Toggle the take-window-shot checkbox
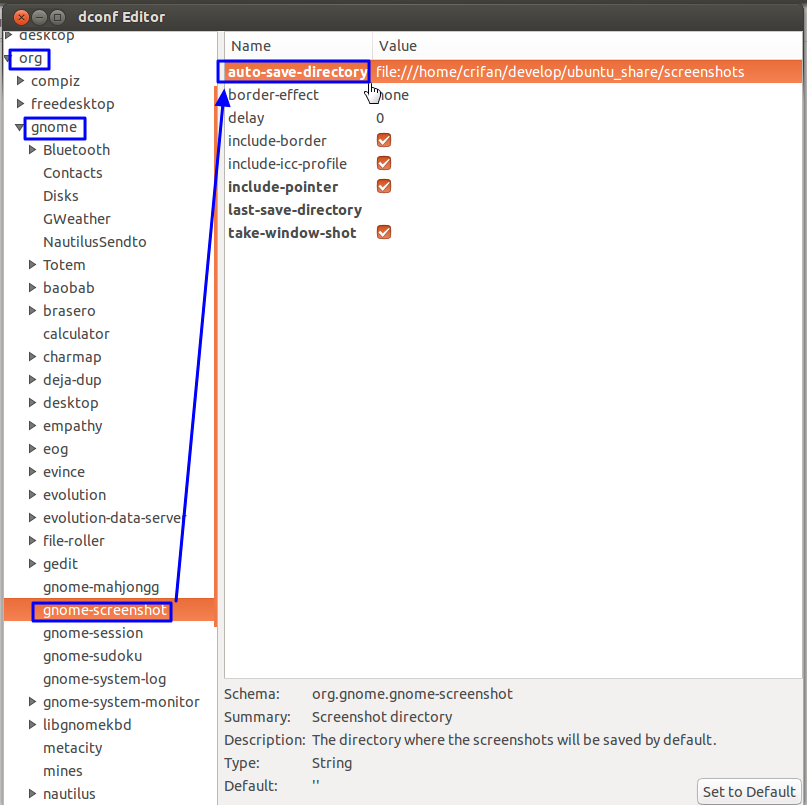This screenshot has height=805, width=807. click(x=383, y=232)
